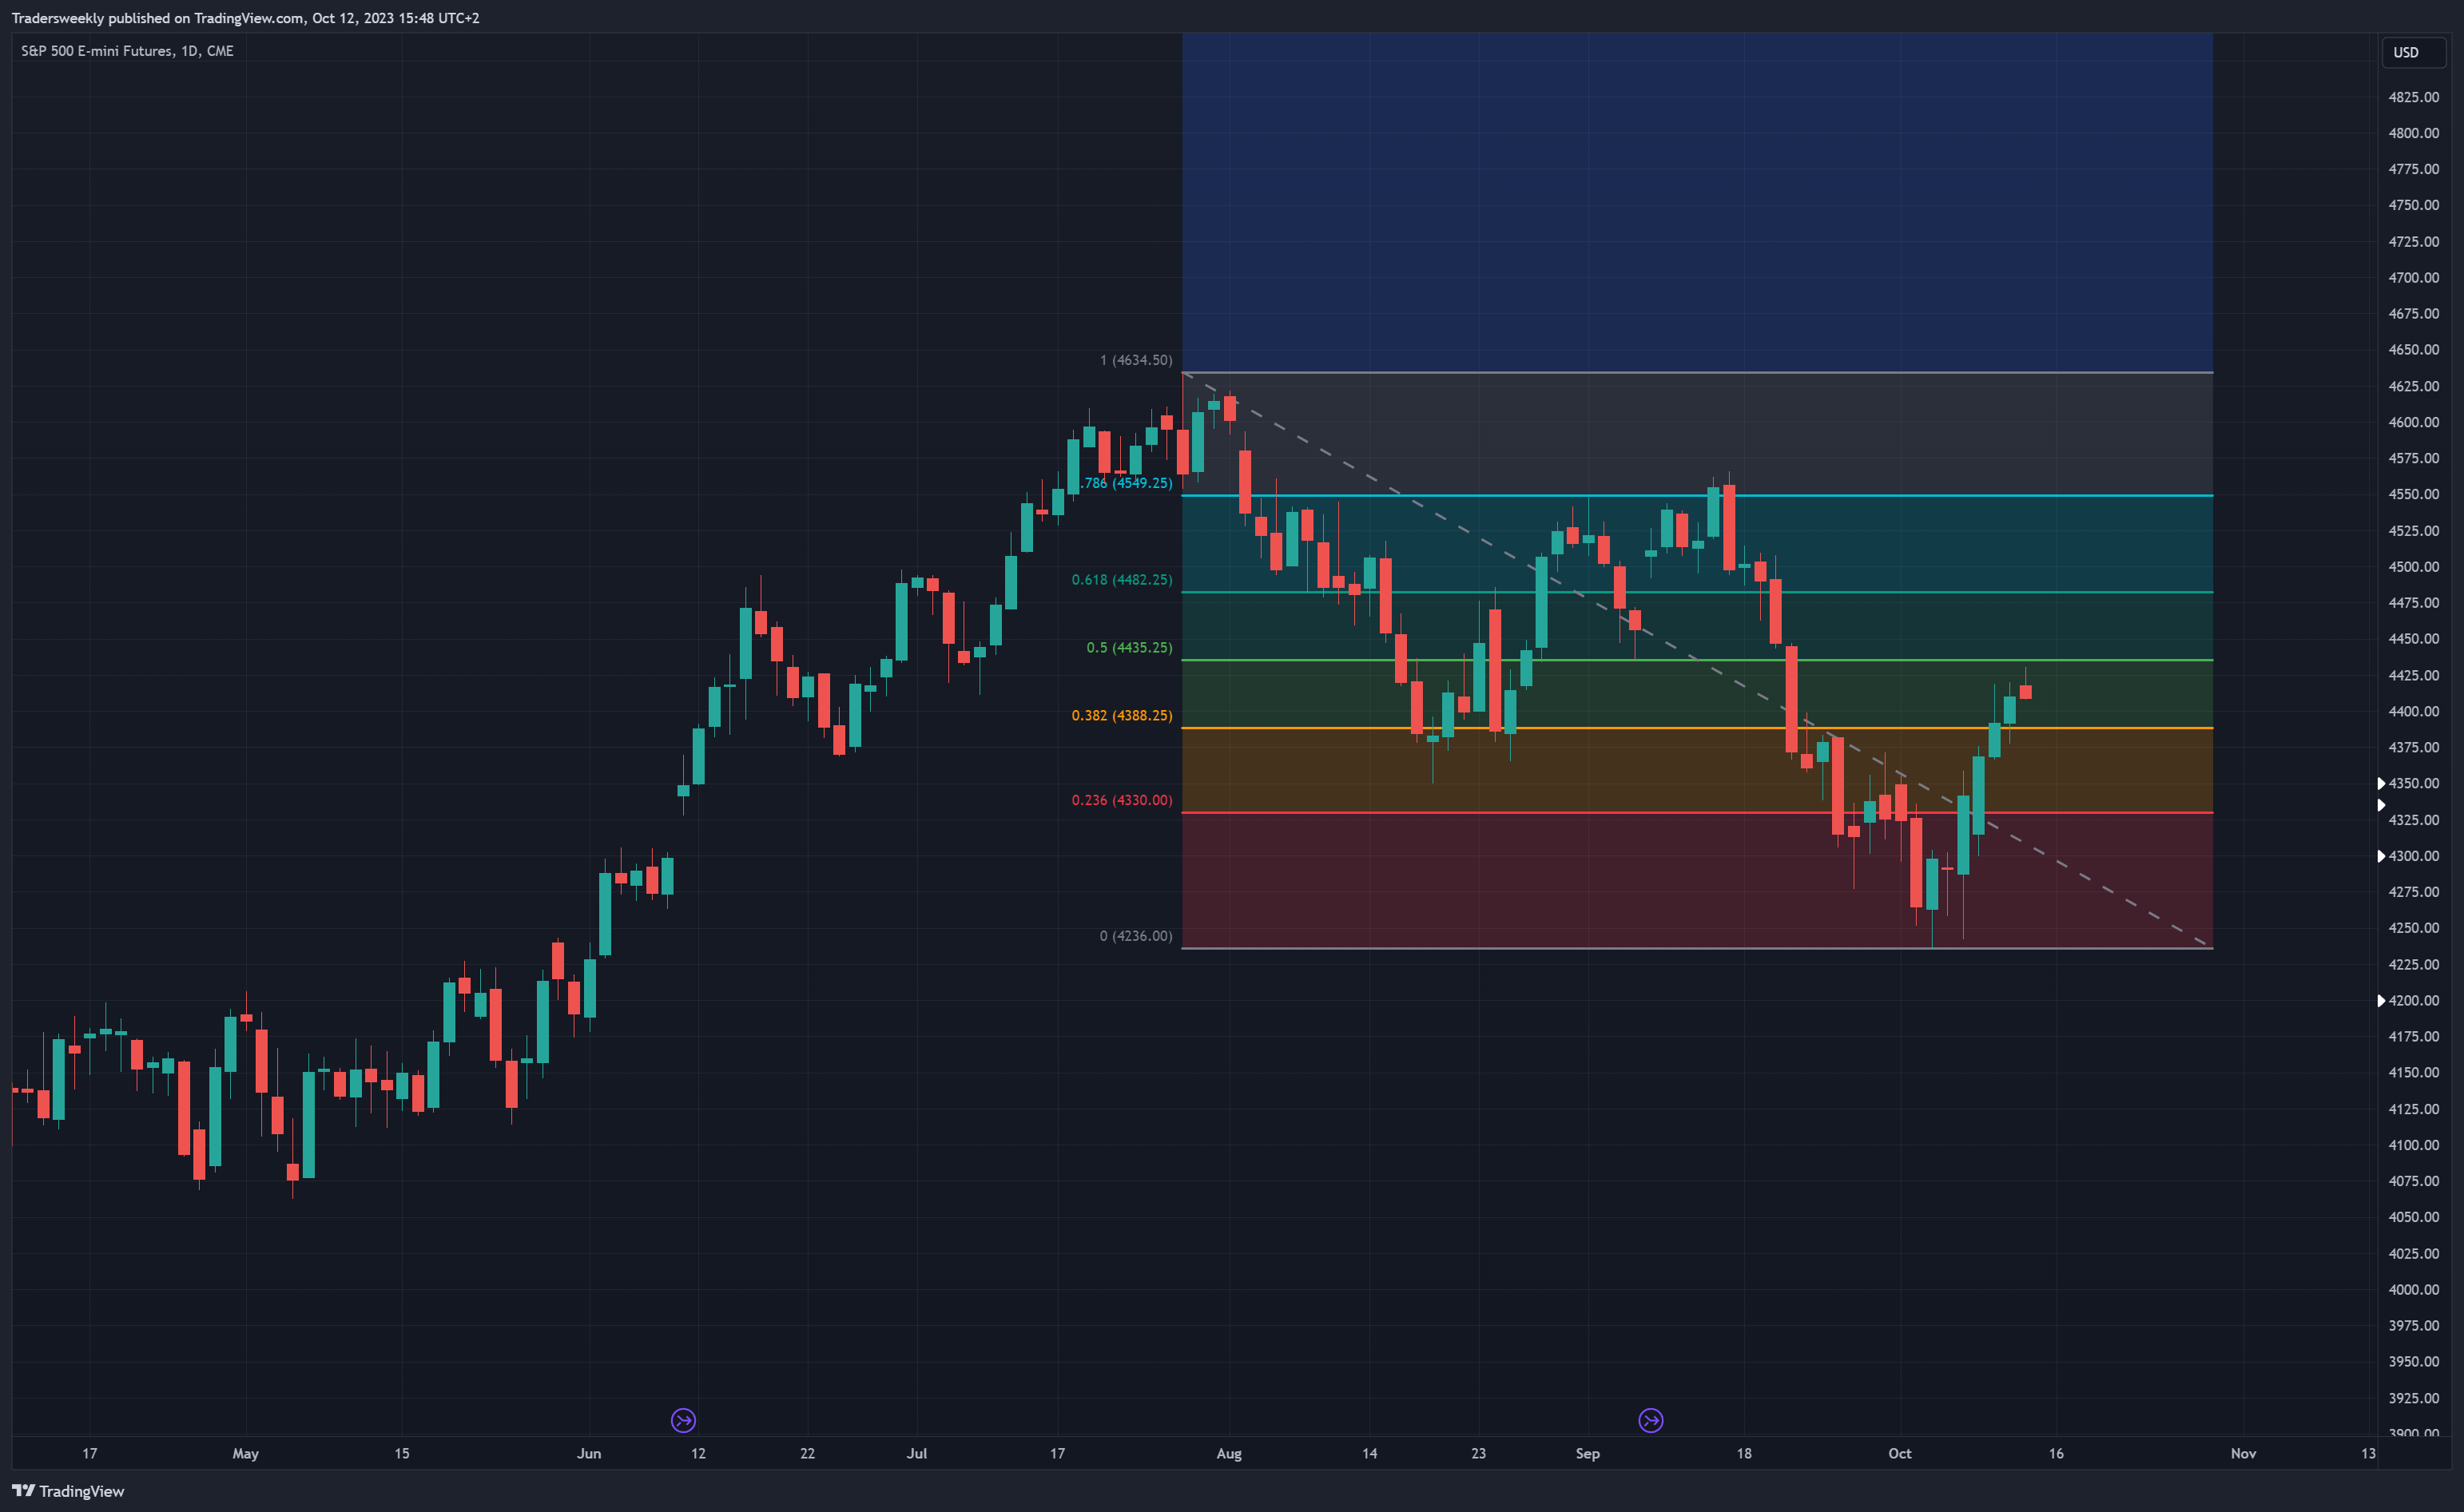Click the 4825.00 price axis label

[x=2414, y=97]
